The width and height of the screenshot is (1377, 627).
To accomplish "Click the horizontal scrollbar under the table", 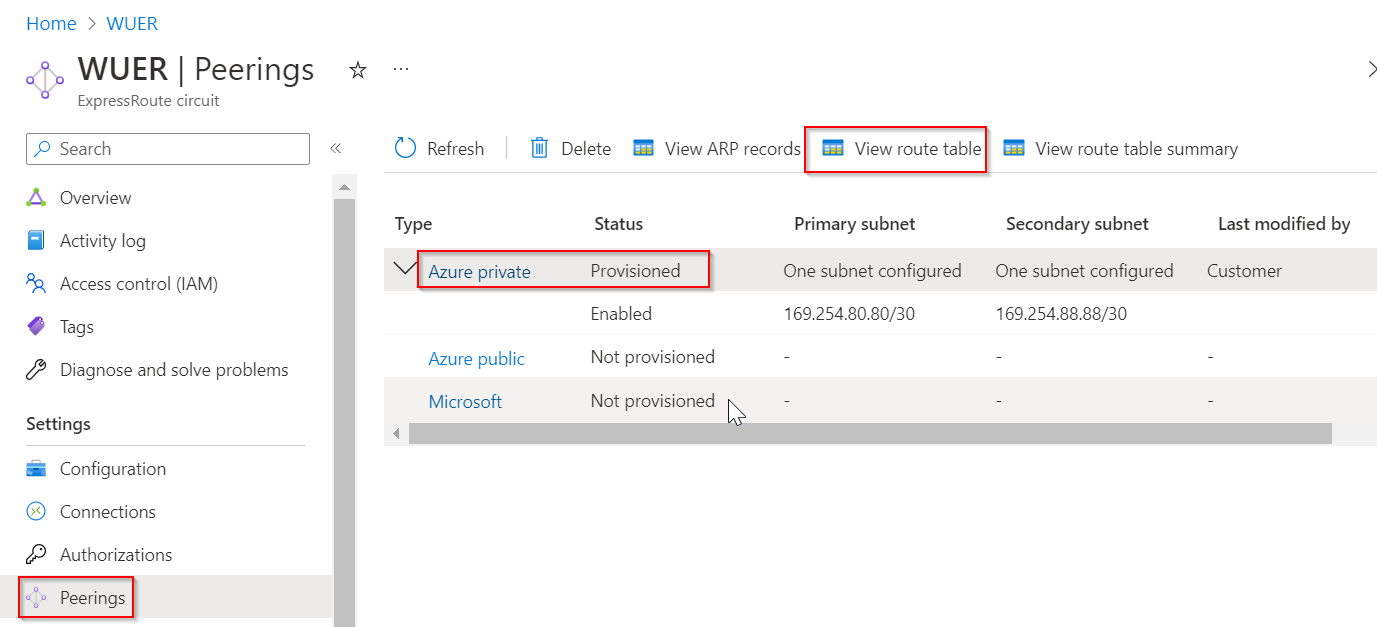I will pos(869,433).
